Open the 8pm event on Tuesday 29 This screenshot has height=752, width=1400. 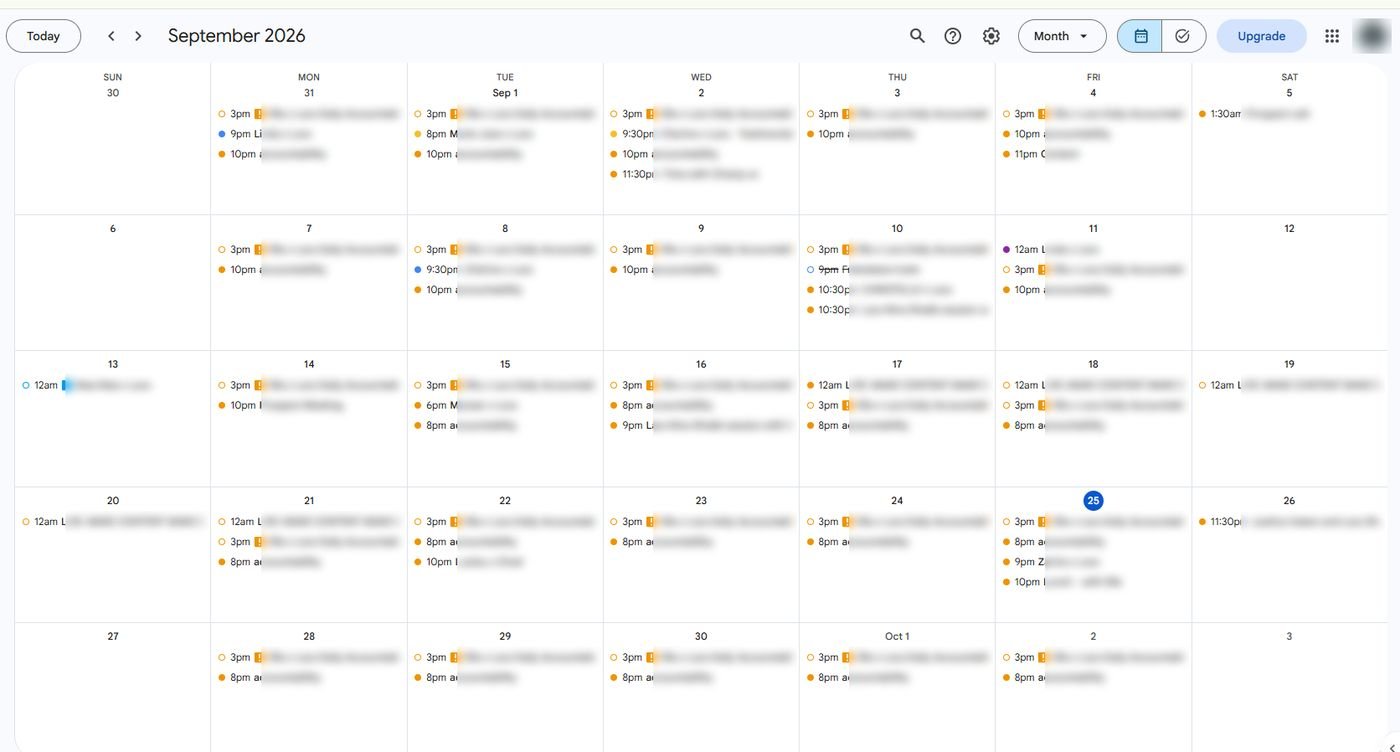(x=504, y=677)
